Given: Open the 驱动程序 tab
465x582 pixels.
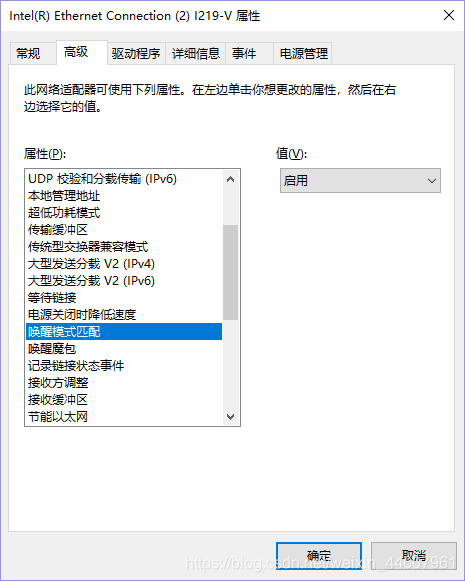Looking at the screenshot, I should pos(136,54).
